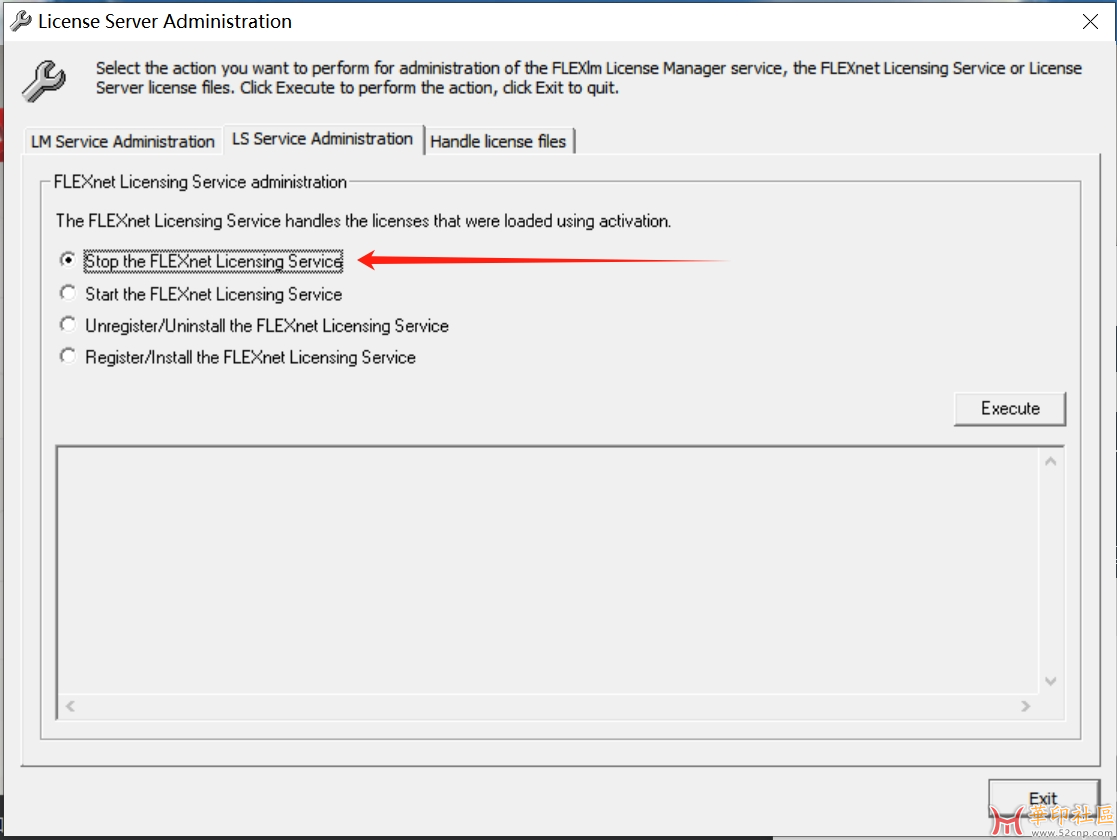Click the text about licenses loaded using activation

[x=363, y=221]
